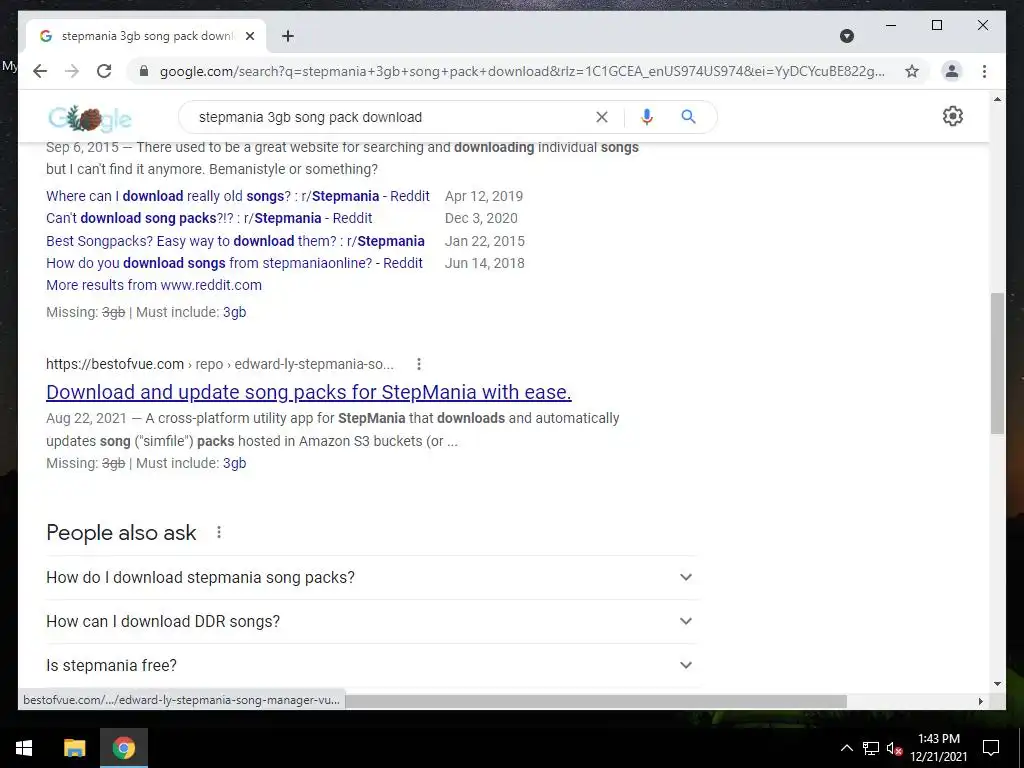Click the 'Dec 3, 2020' date text
Image resolution: width=1024 pixels, height=768 pixels.
[x=481, y=218]
